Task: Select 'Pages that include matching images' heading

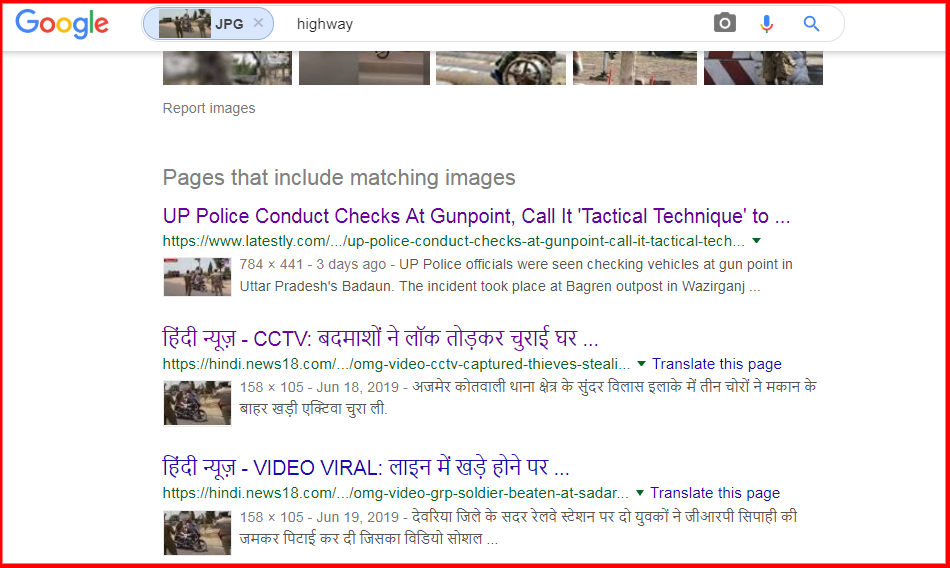Action: (339, 178)
